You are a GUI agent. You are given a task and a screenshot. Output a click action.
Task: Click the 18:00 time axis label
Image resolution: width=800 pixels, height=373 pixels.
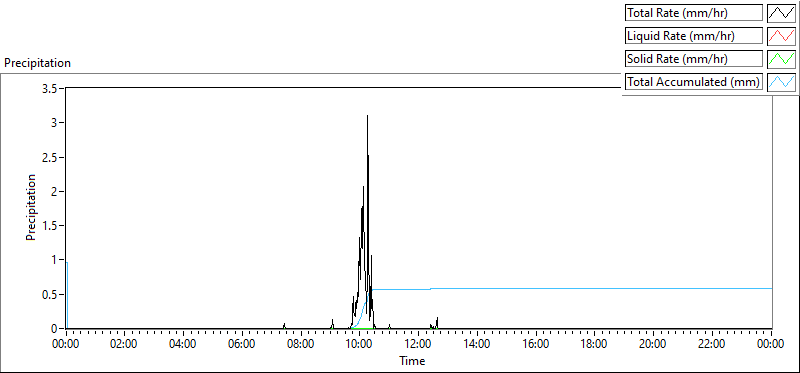[595, 344]
